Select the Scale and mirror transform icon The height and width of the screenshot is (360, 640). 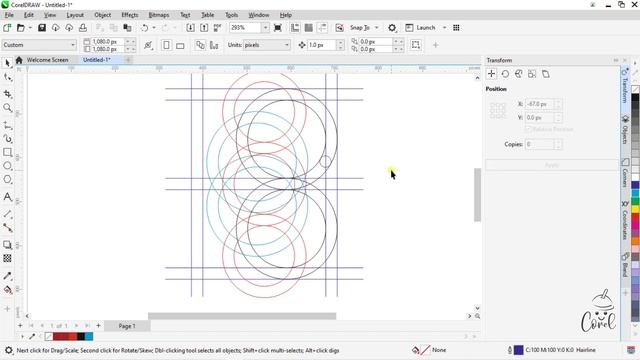[519, 74]
